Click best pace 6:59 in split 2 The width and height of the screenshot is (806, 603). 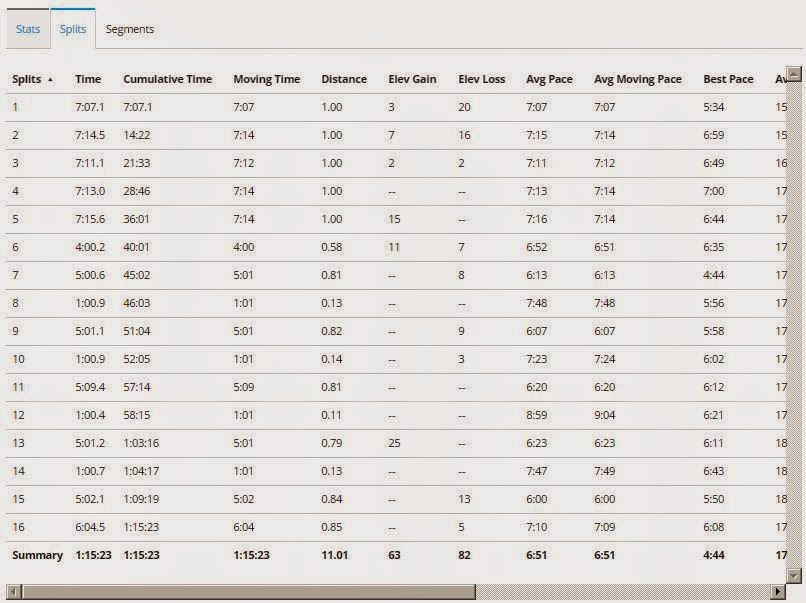713,135
